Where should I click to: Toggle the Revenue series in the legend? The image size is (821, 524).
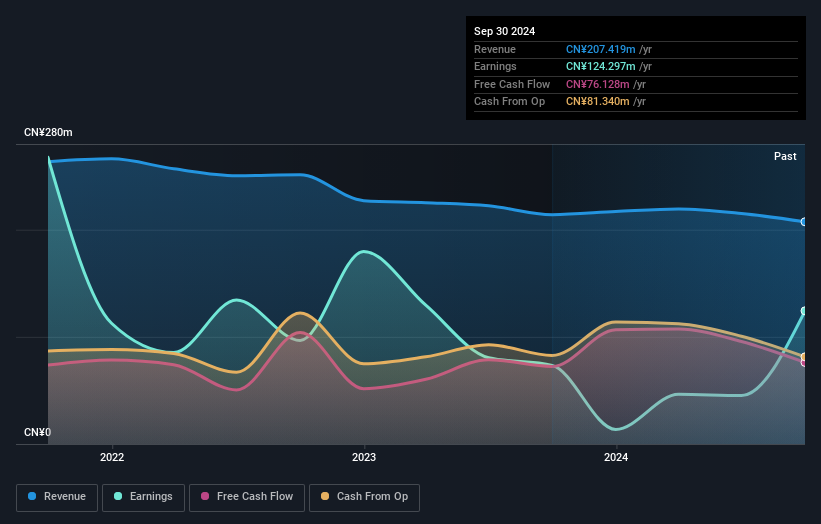57,497
